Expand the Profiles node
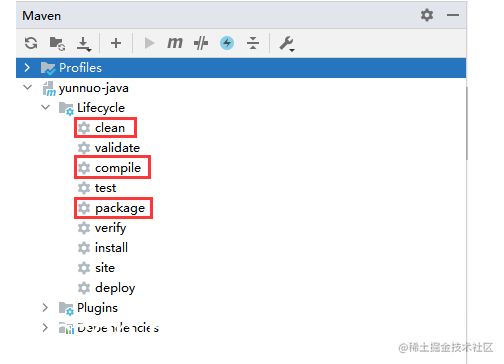 coord(27,68)
